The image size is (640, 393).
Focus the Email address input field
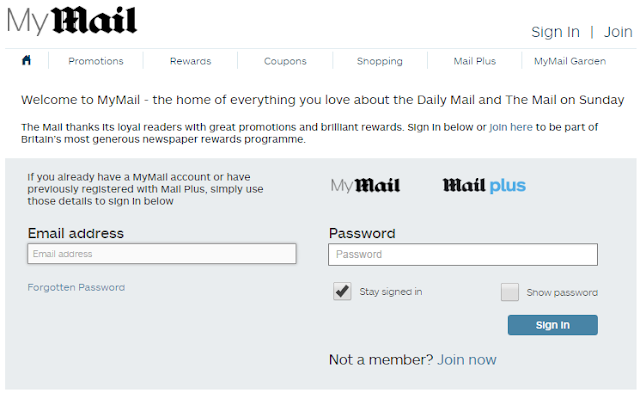coord(162,253)
